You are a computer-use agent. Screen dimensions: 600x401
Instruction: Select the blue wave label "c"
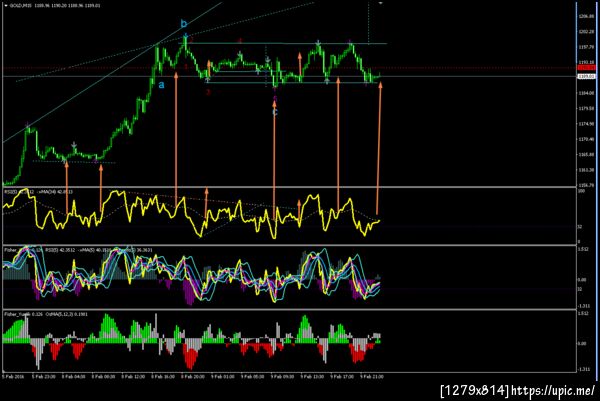click(275, 112)
